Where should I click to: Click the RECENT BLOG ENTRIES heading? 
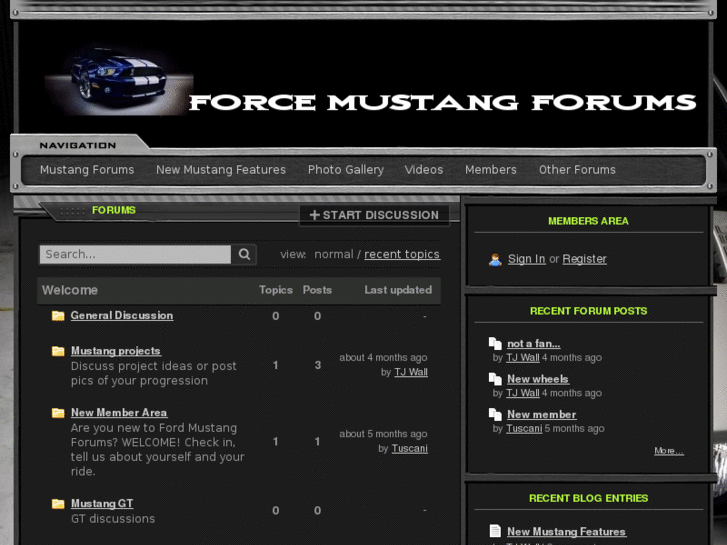588,498
